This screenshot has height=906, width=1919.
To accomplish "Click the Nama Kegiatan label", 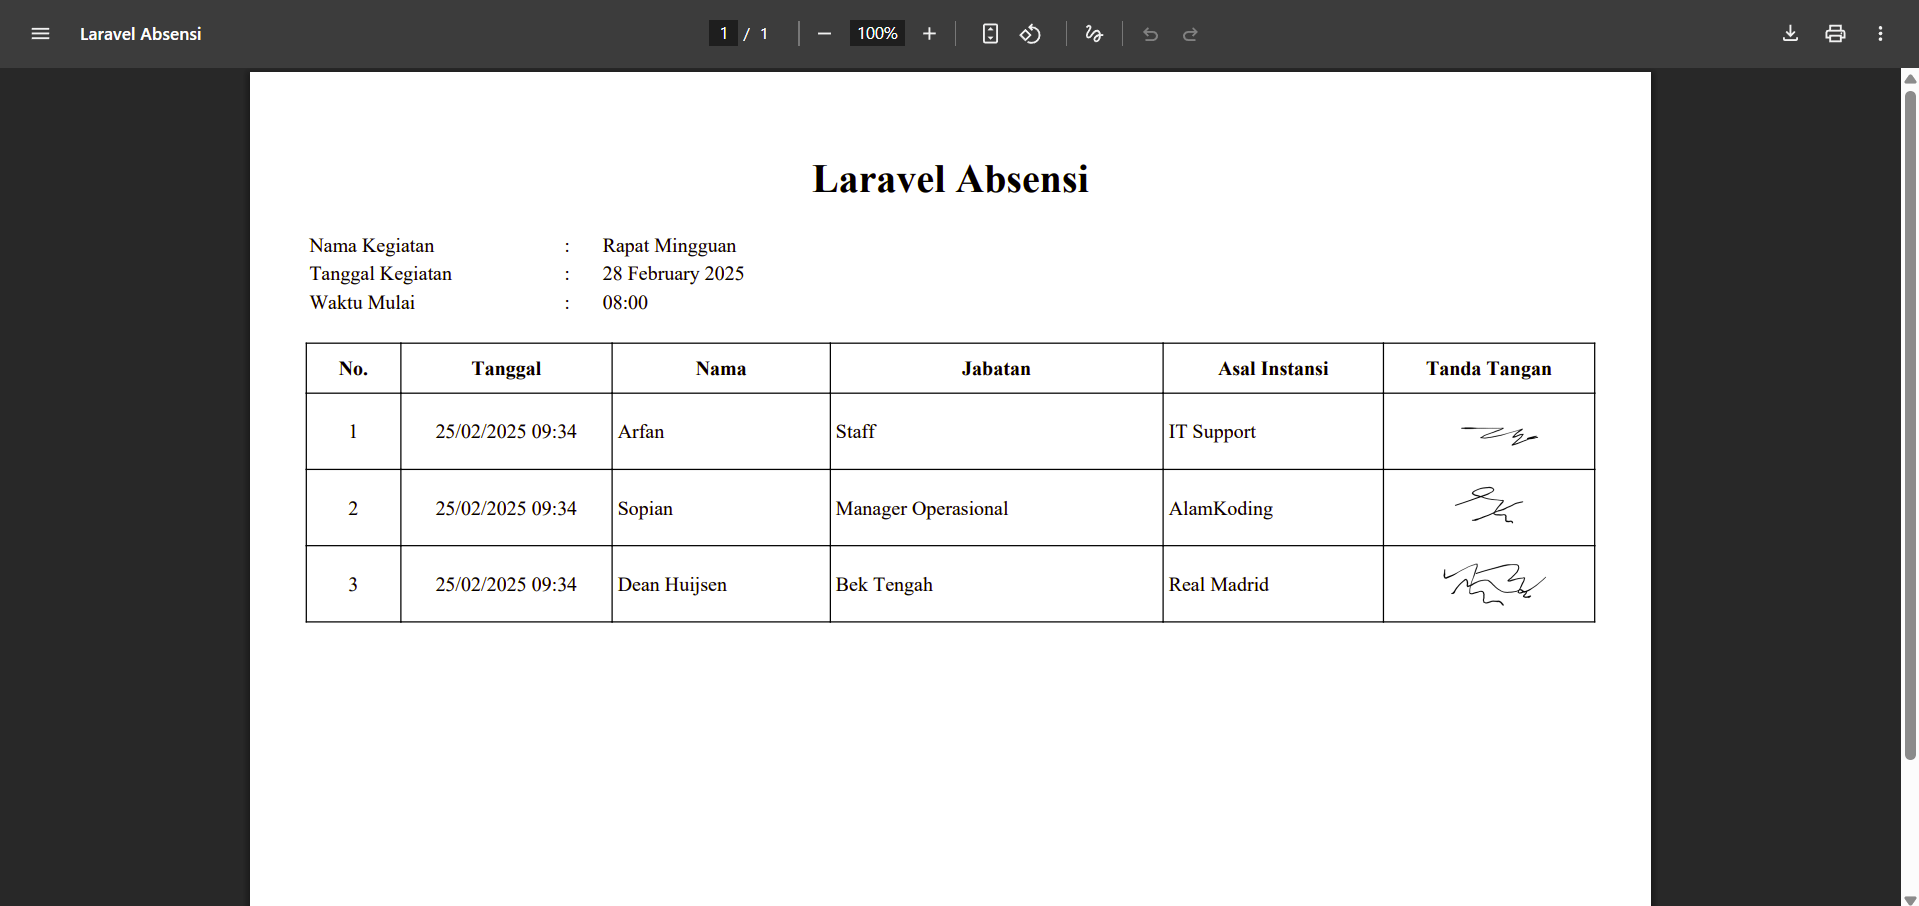I will 371,246.
